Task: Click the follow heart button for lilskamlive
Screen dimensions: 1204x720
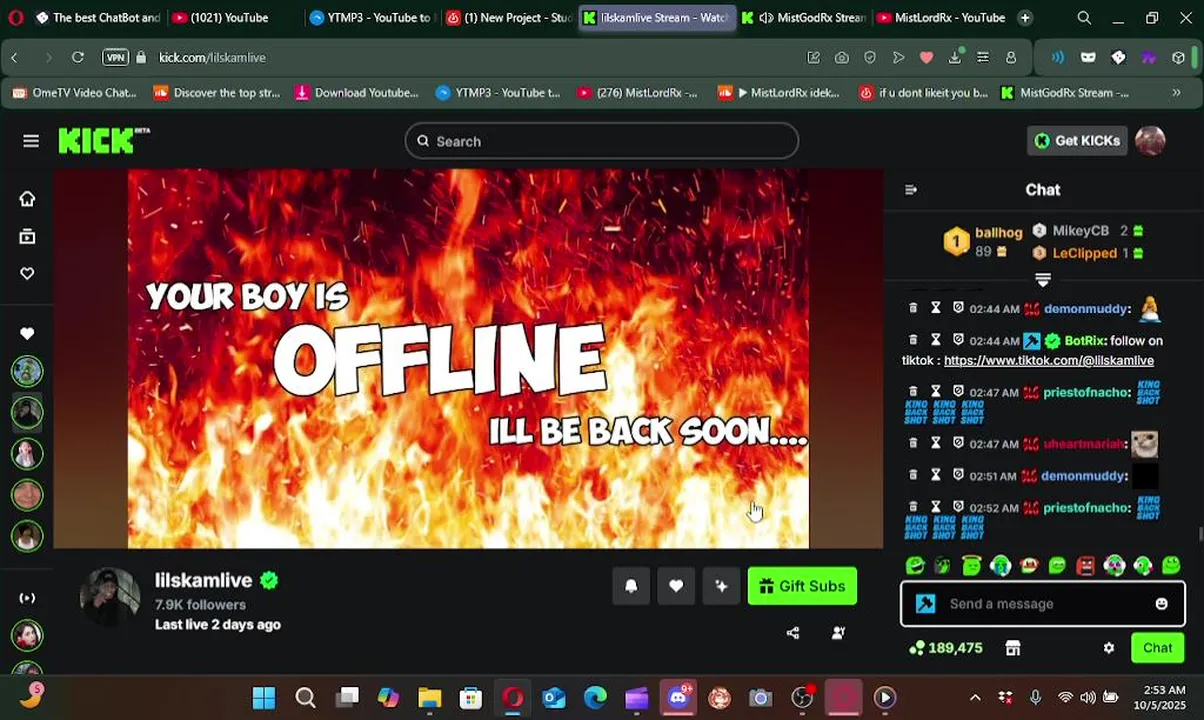Action: coord(676,586)
